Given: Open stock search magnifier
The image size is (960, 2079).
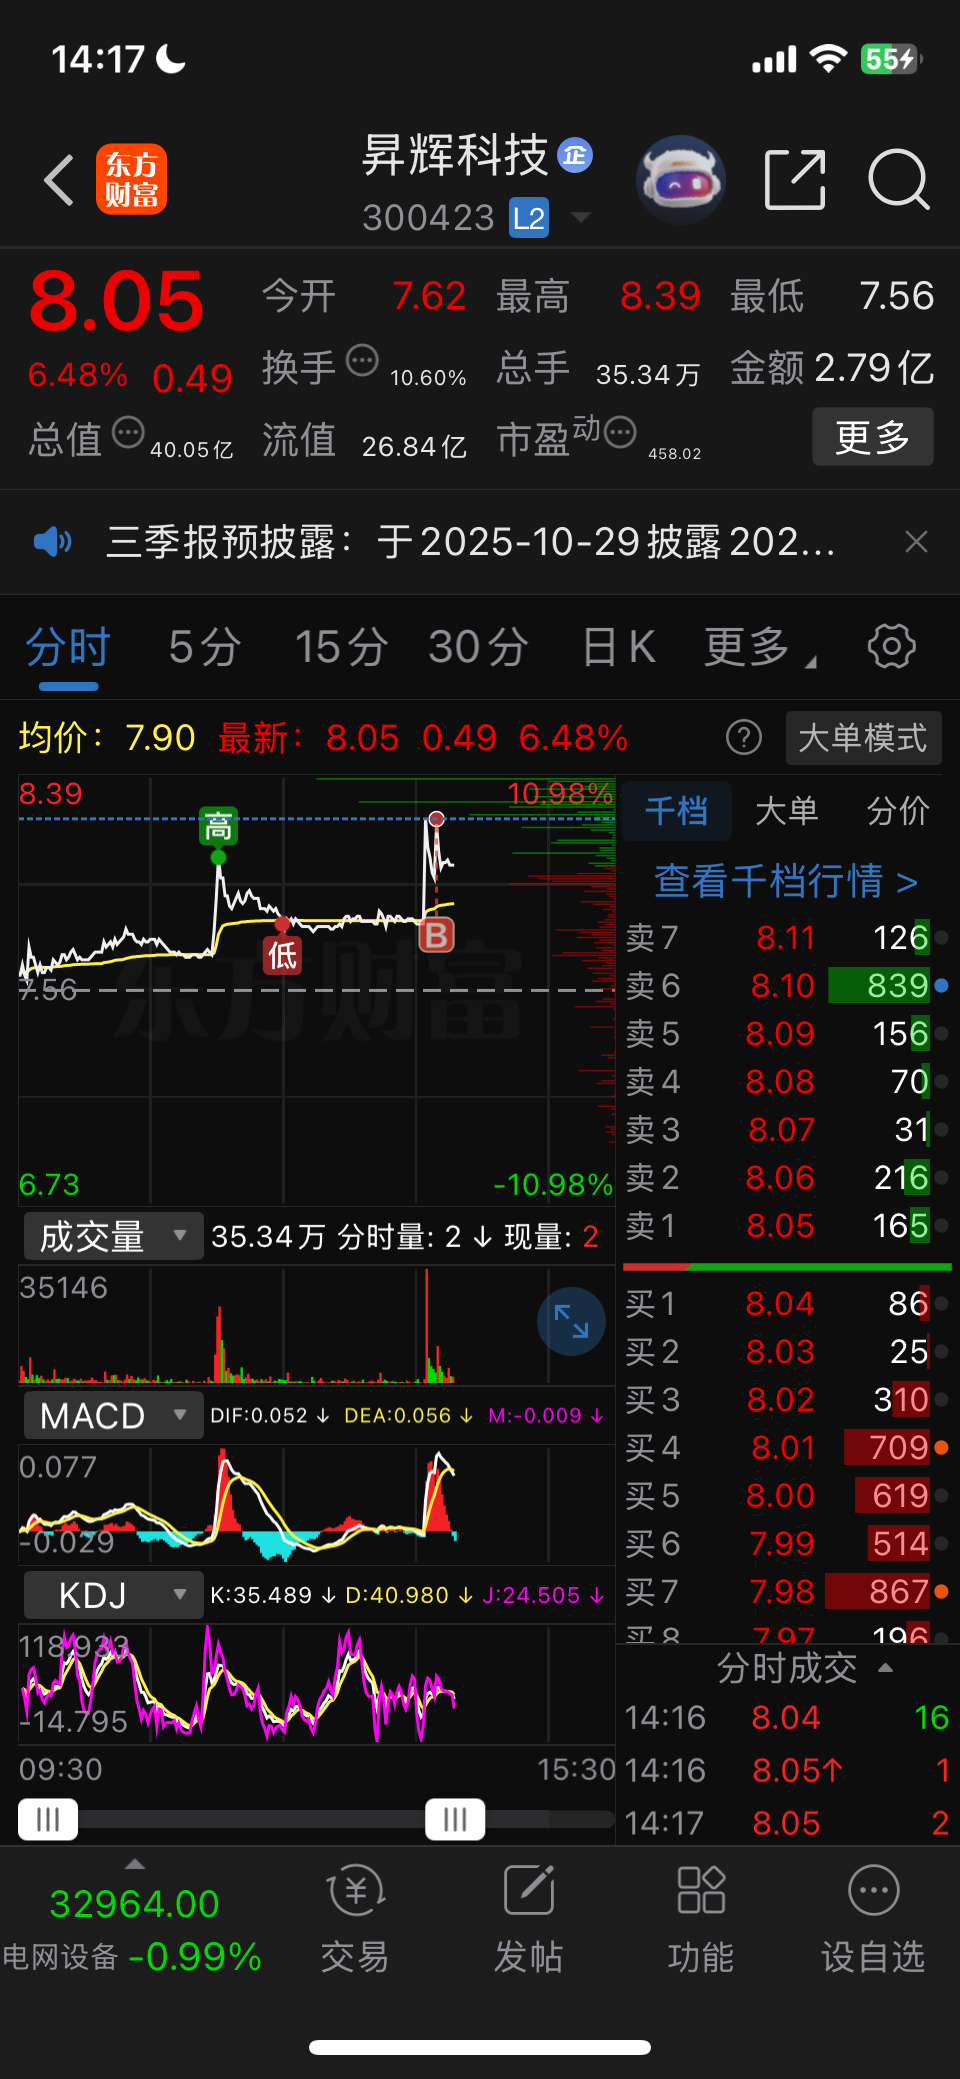Looking at the screenshot, I should (898, 180).
